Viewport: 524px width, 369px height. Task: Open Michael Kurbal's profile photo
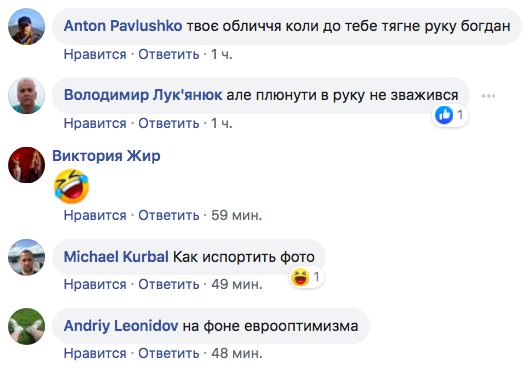(x=26, y=257)
